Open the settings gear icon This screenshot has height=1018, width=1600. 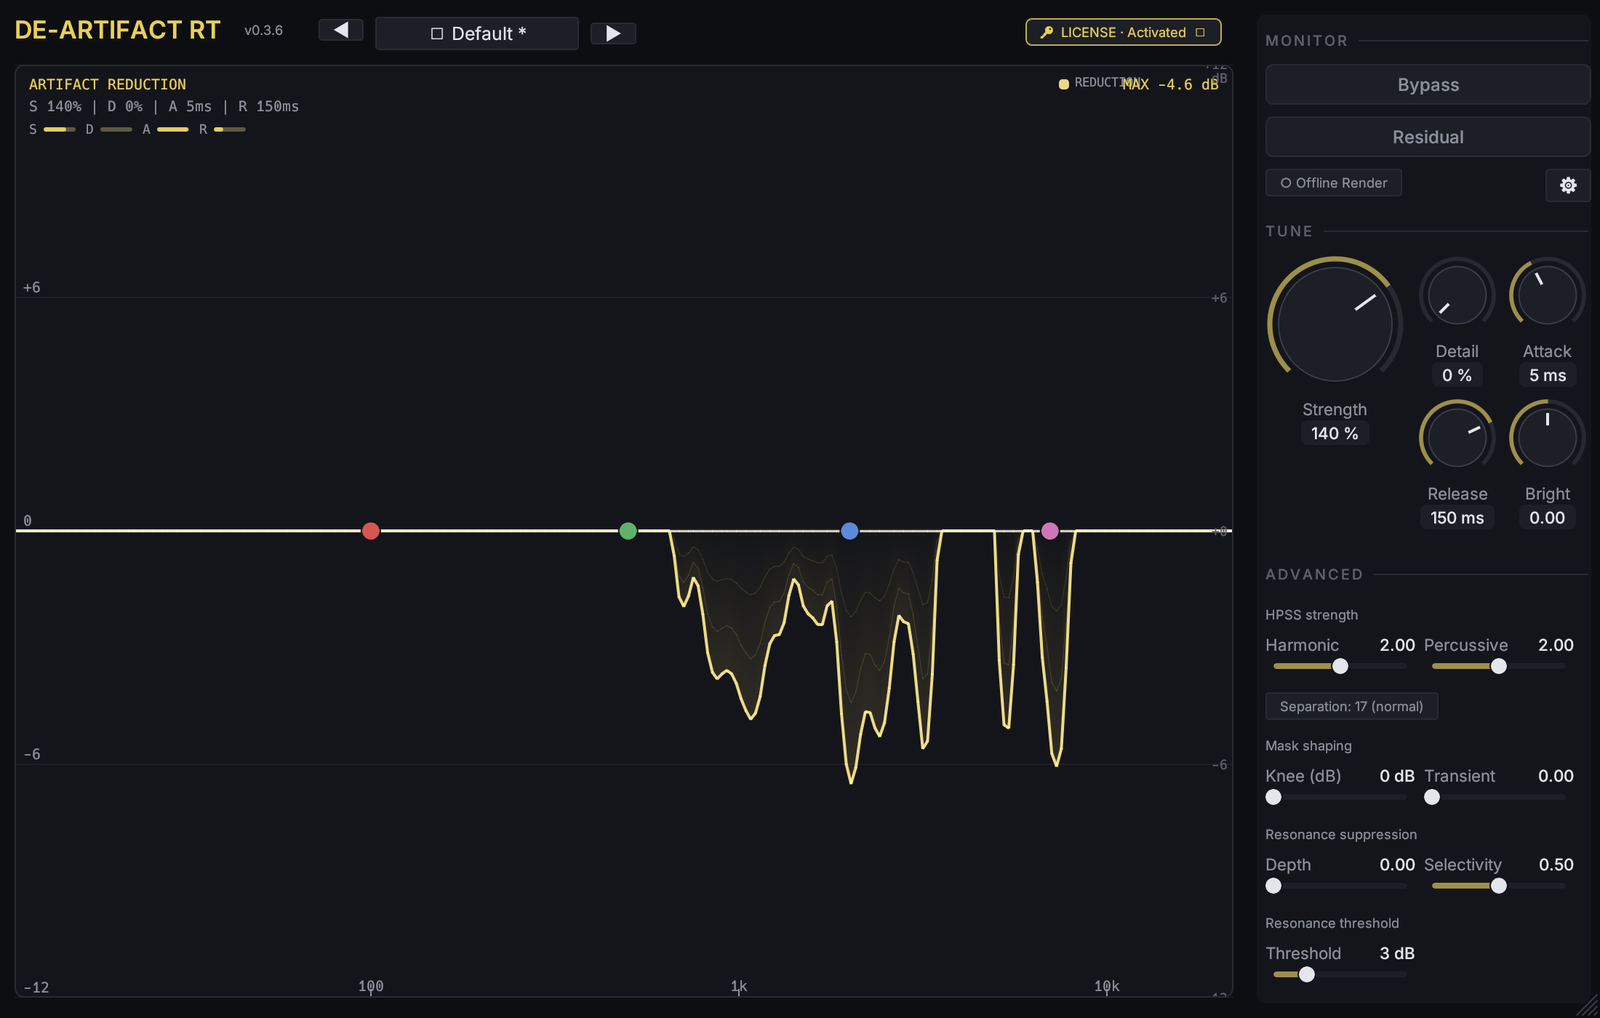tap(1568, 185)
